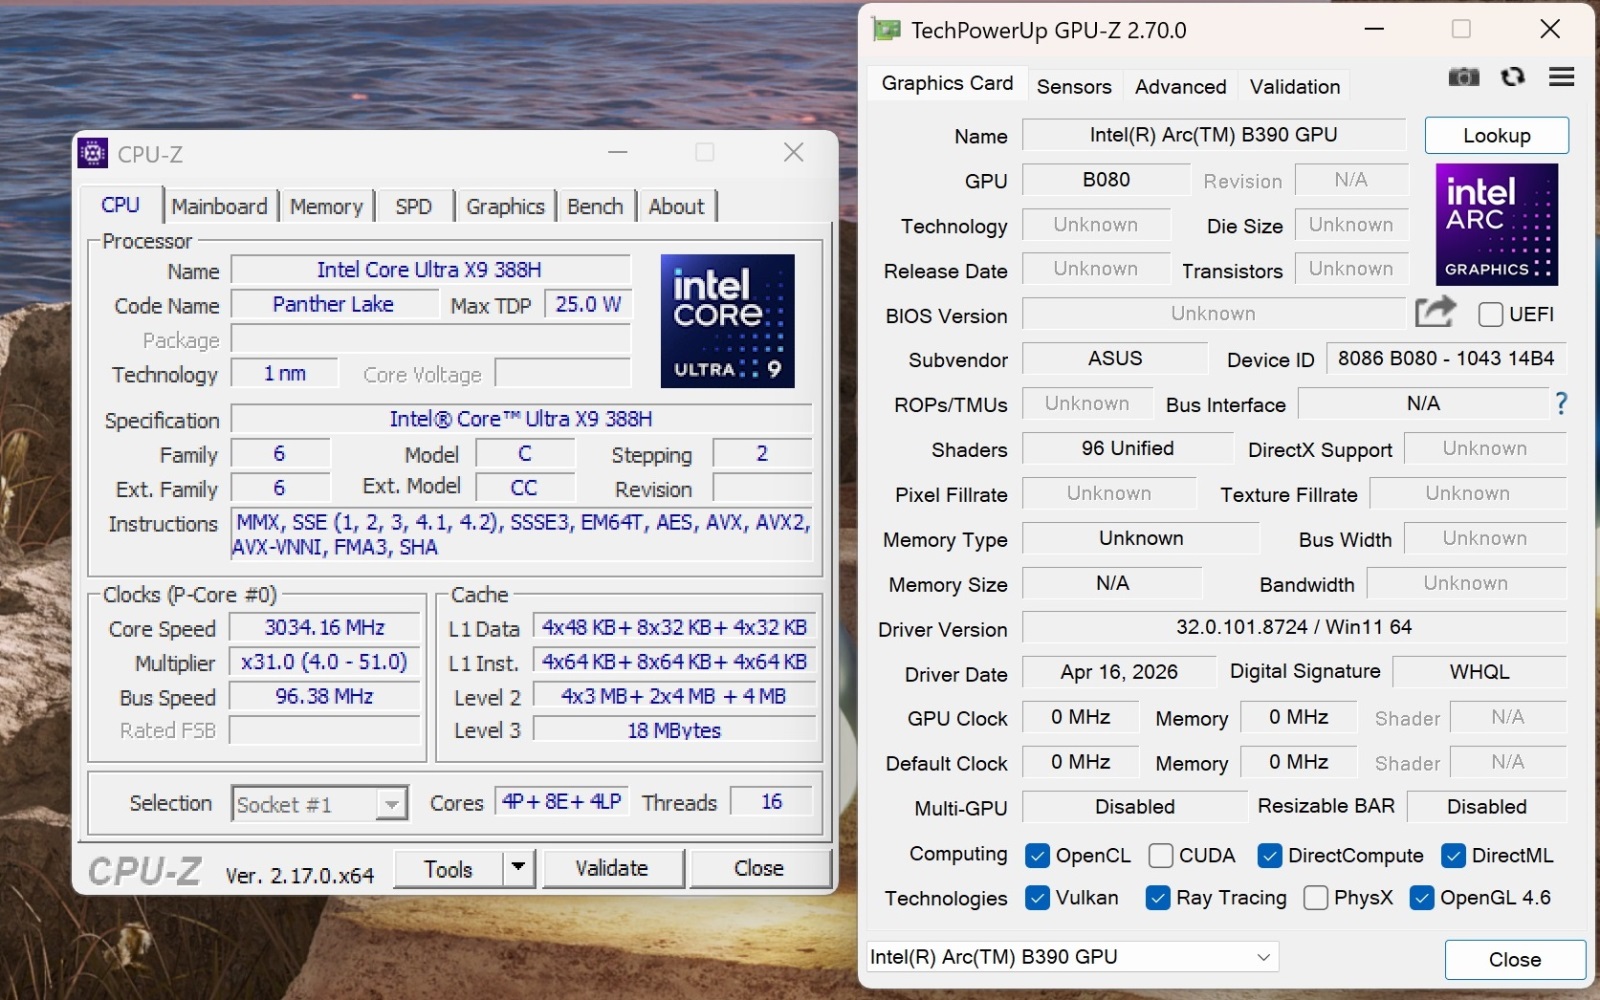Open the Tools dropdown arrow in CPU-Z
Screen dimensions: 1600x1000
pos(518,868)
